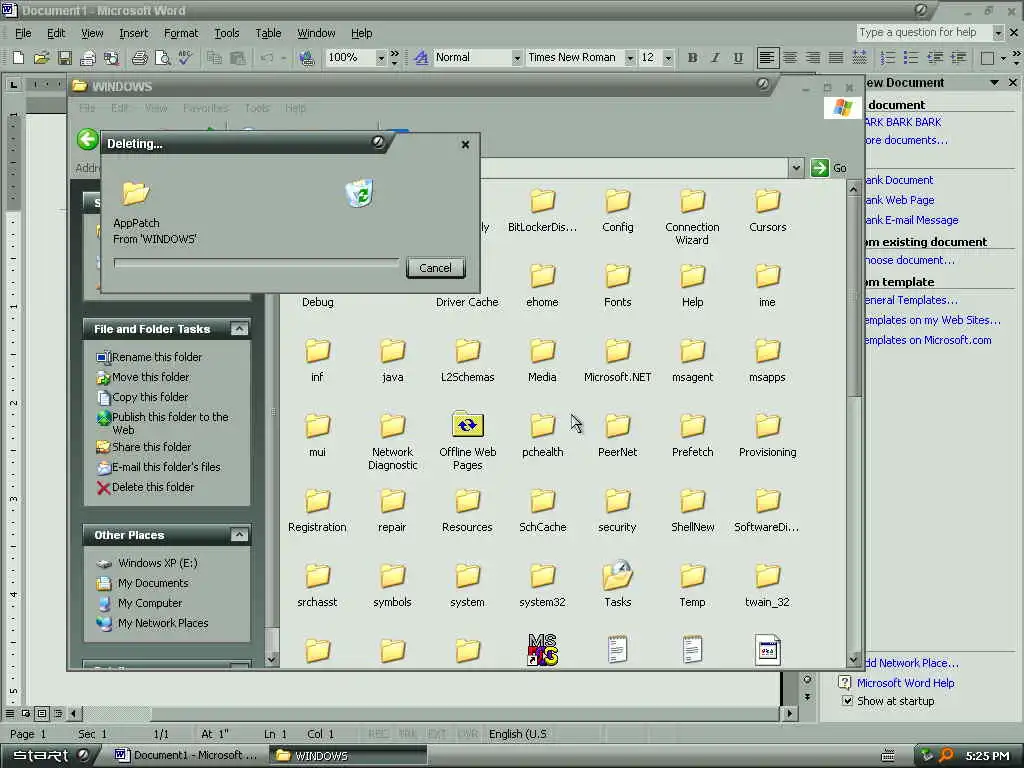Screen dimensions: 1024x768
Task: Open Microsoft Word Help link
Action: [x=905, y=683]
